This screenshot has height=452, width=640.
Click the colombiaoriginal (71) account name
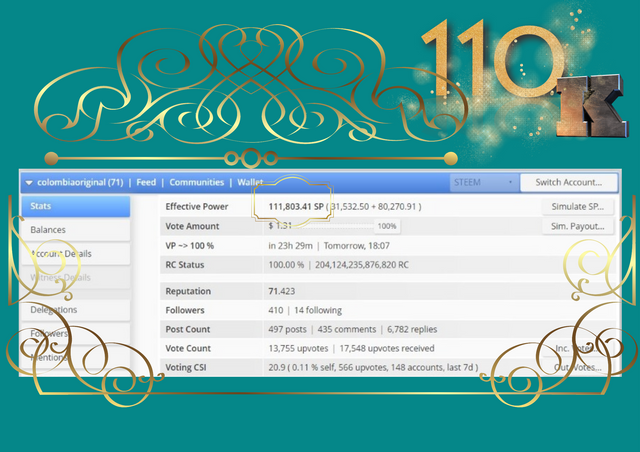[x=80, y=183]
